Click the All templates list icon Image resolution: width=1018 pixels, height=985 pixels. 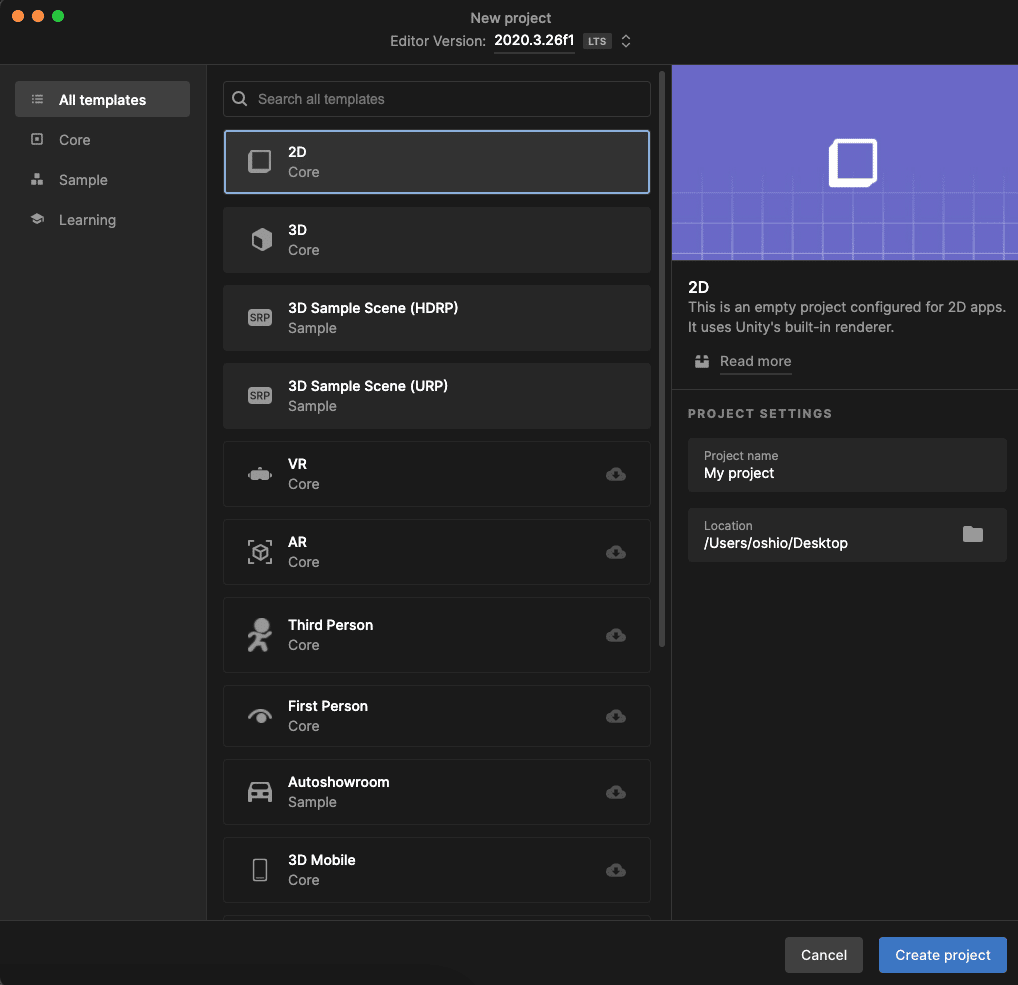point(37,99)
